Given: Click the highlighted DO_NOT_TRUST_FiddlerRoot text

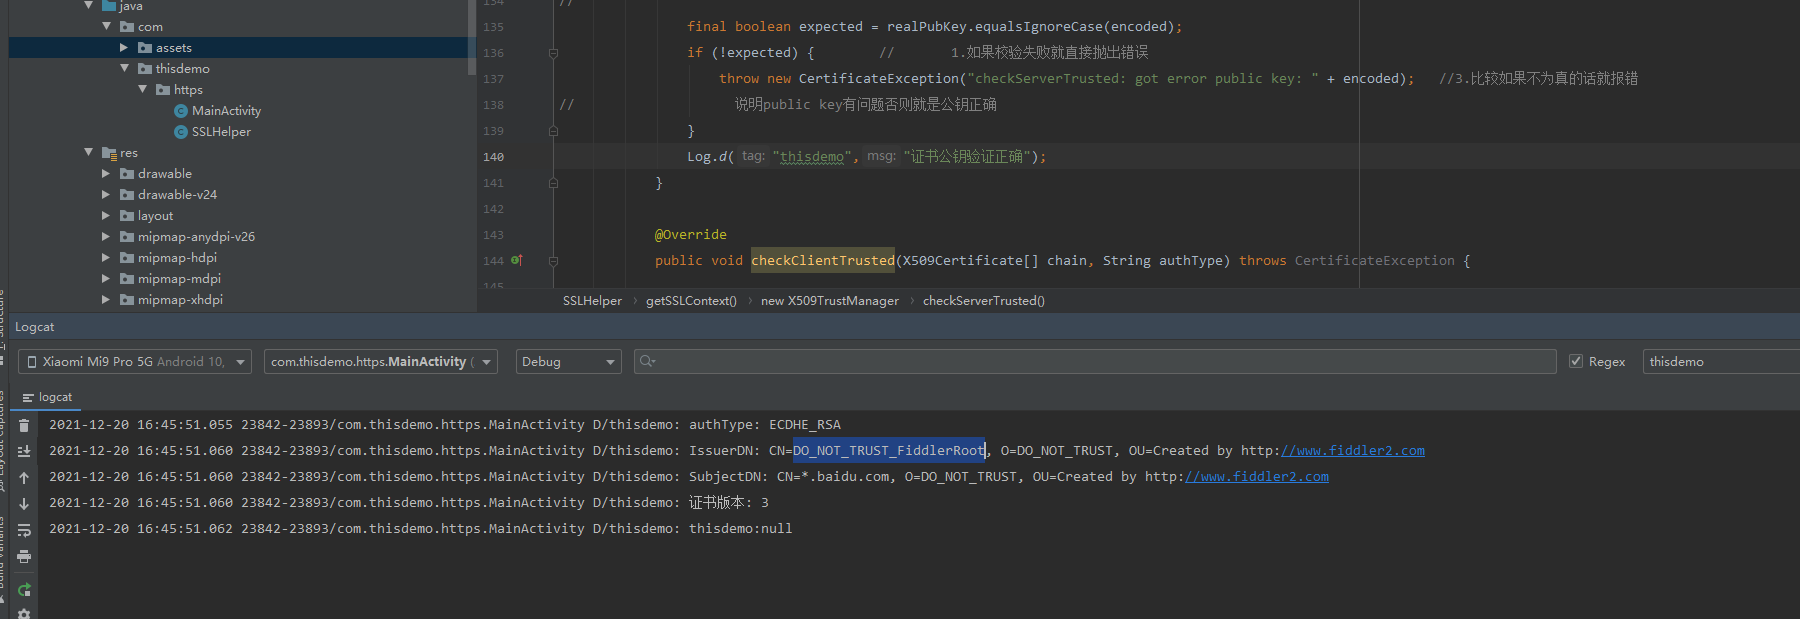Looking at the screenshot, I should point(889,451).
